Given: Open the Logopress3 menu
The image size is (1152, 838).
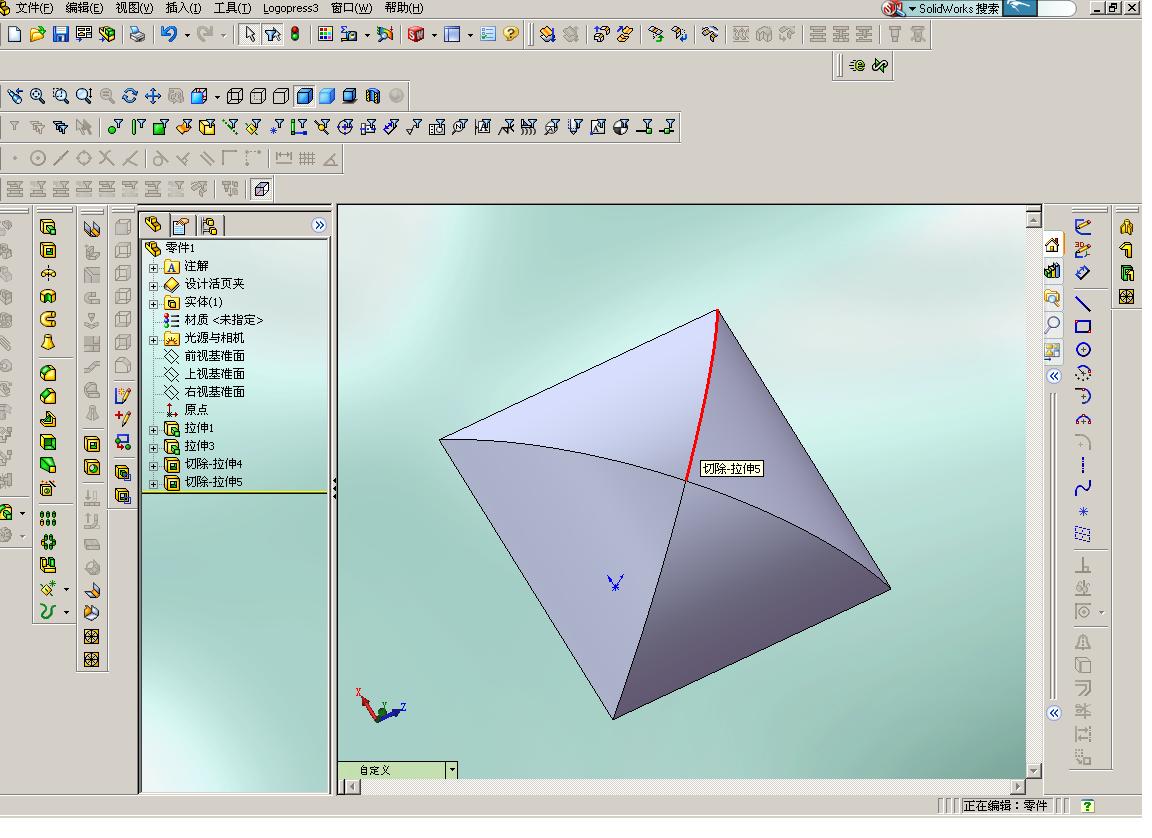Looking at the screenshot, I should [291, 8].
